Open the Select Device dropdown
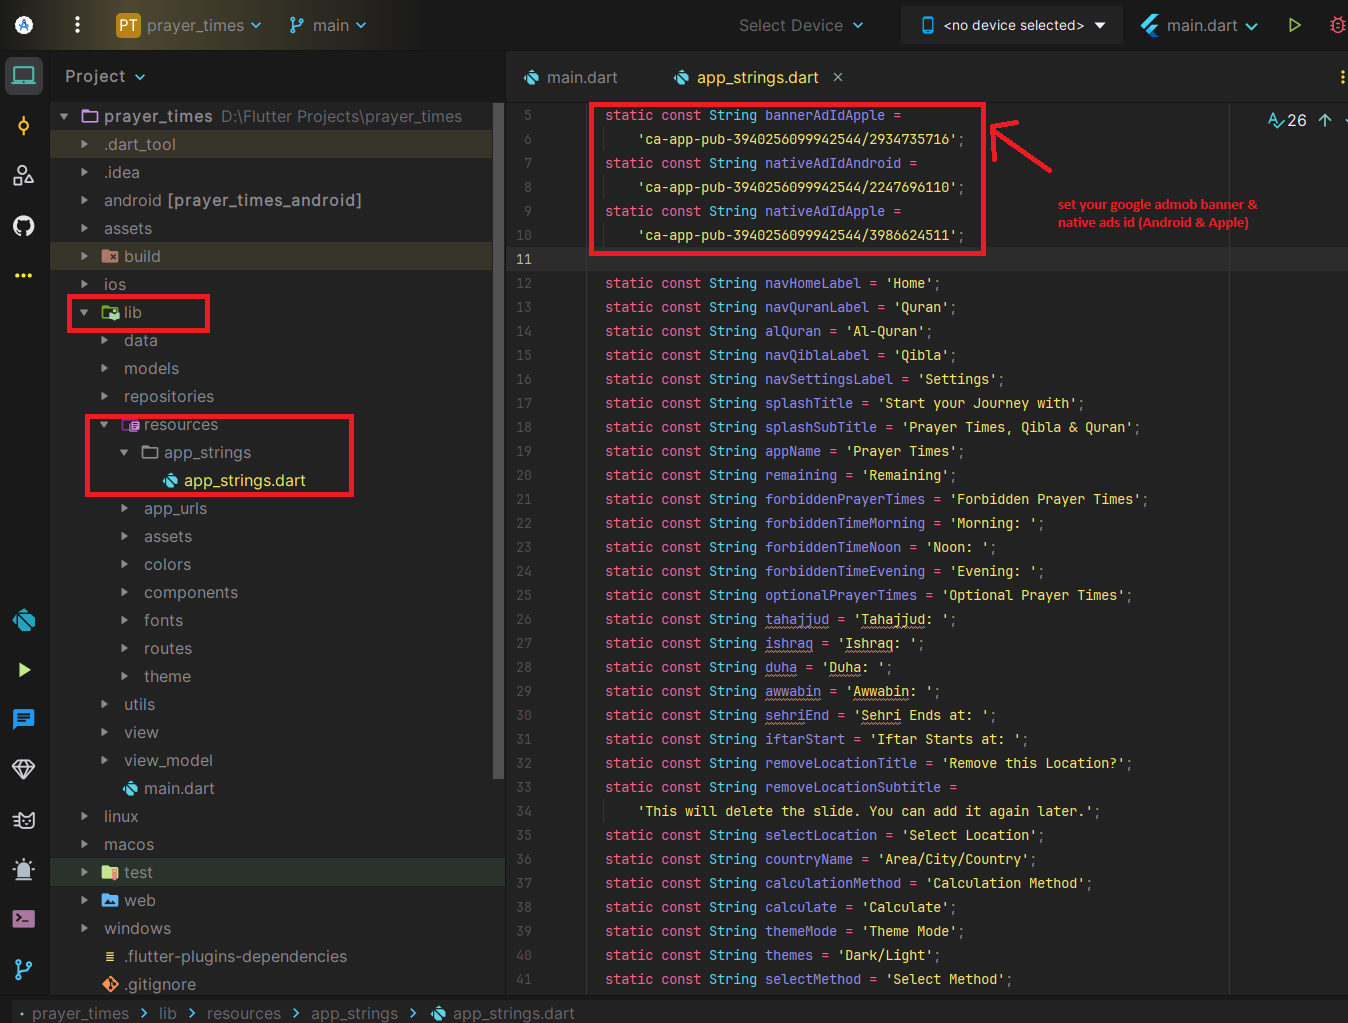This screenshot has height=1023, width=1348. click(x=801, y=25)
